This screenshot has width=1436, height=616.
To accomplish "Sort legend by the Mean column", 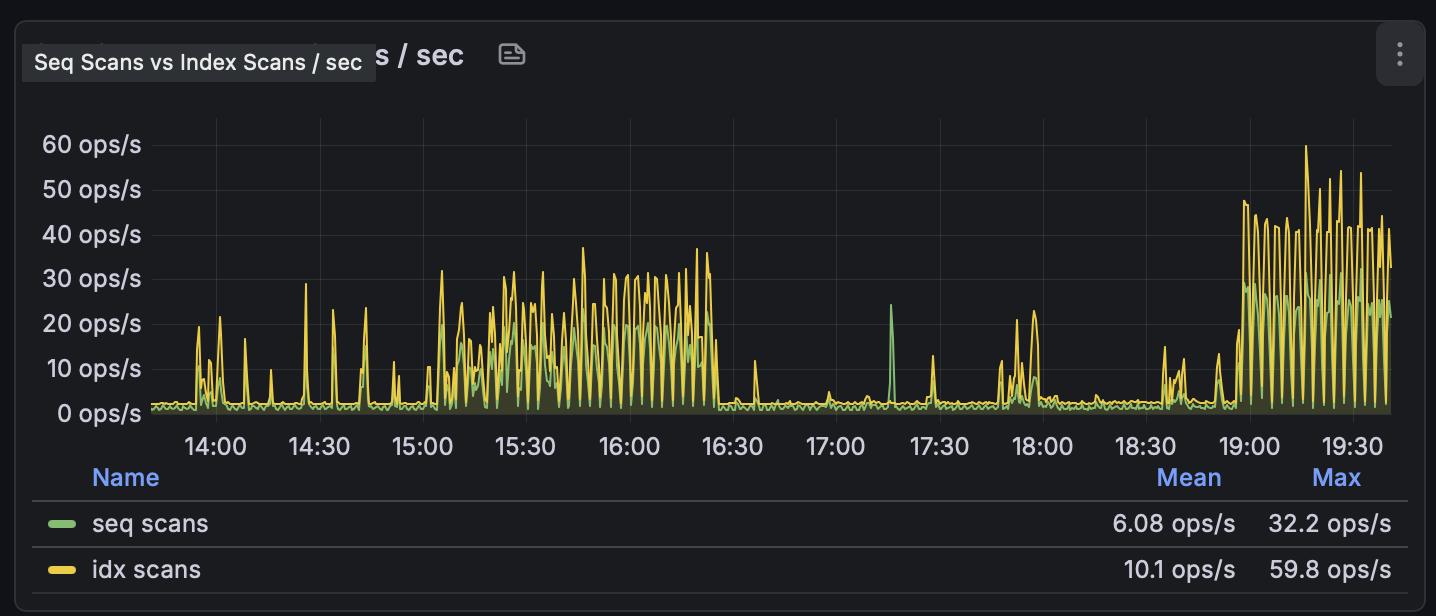I will coord(1188,478).
